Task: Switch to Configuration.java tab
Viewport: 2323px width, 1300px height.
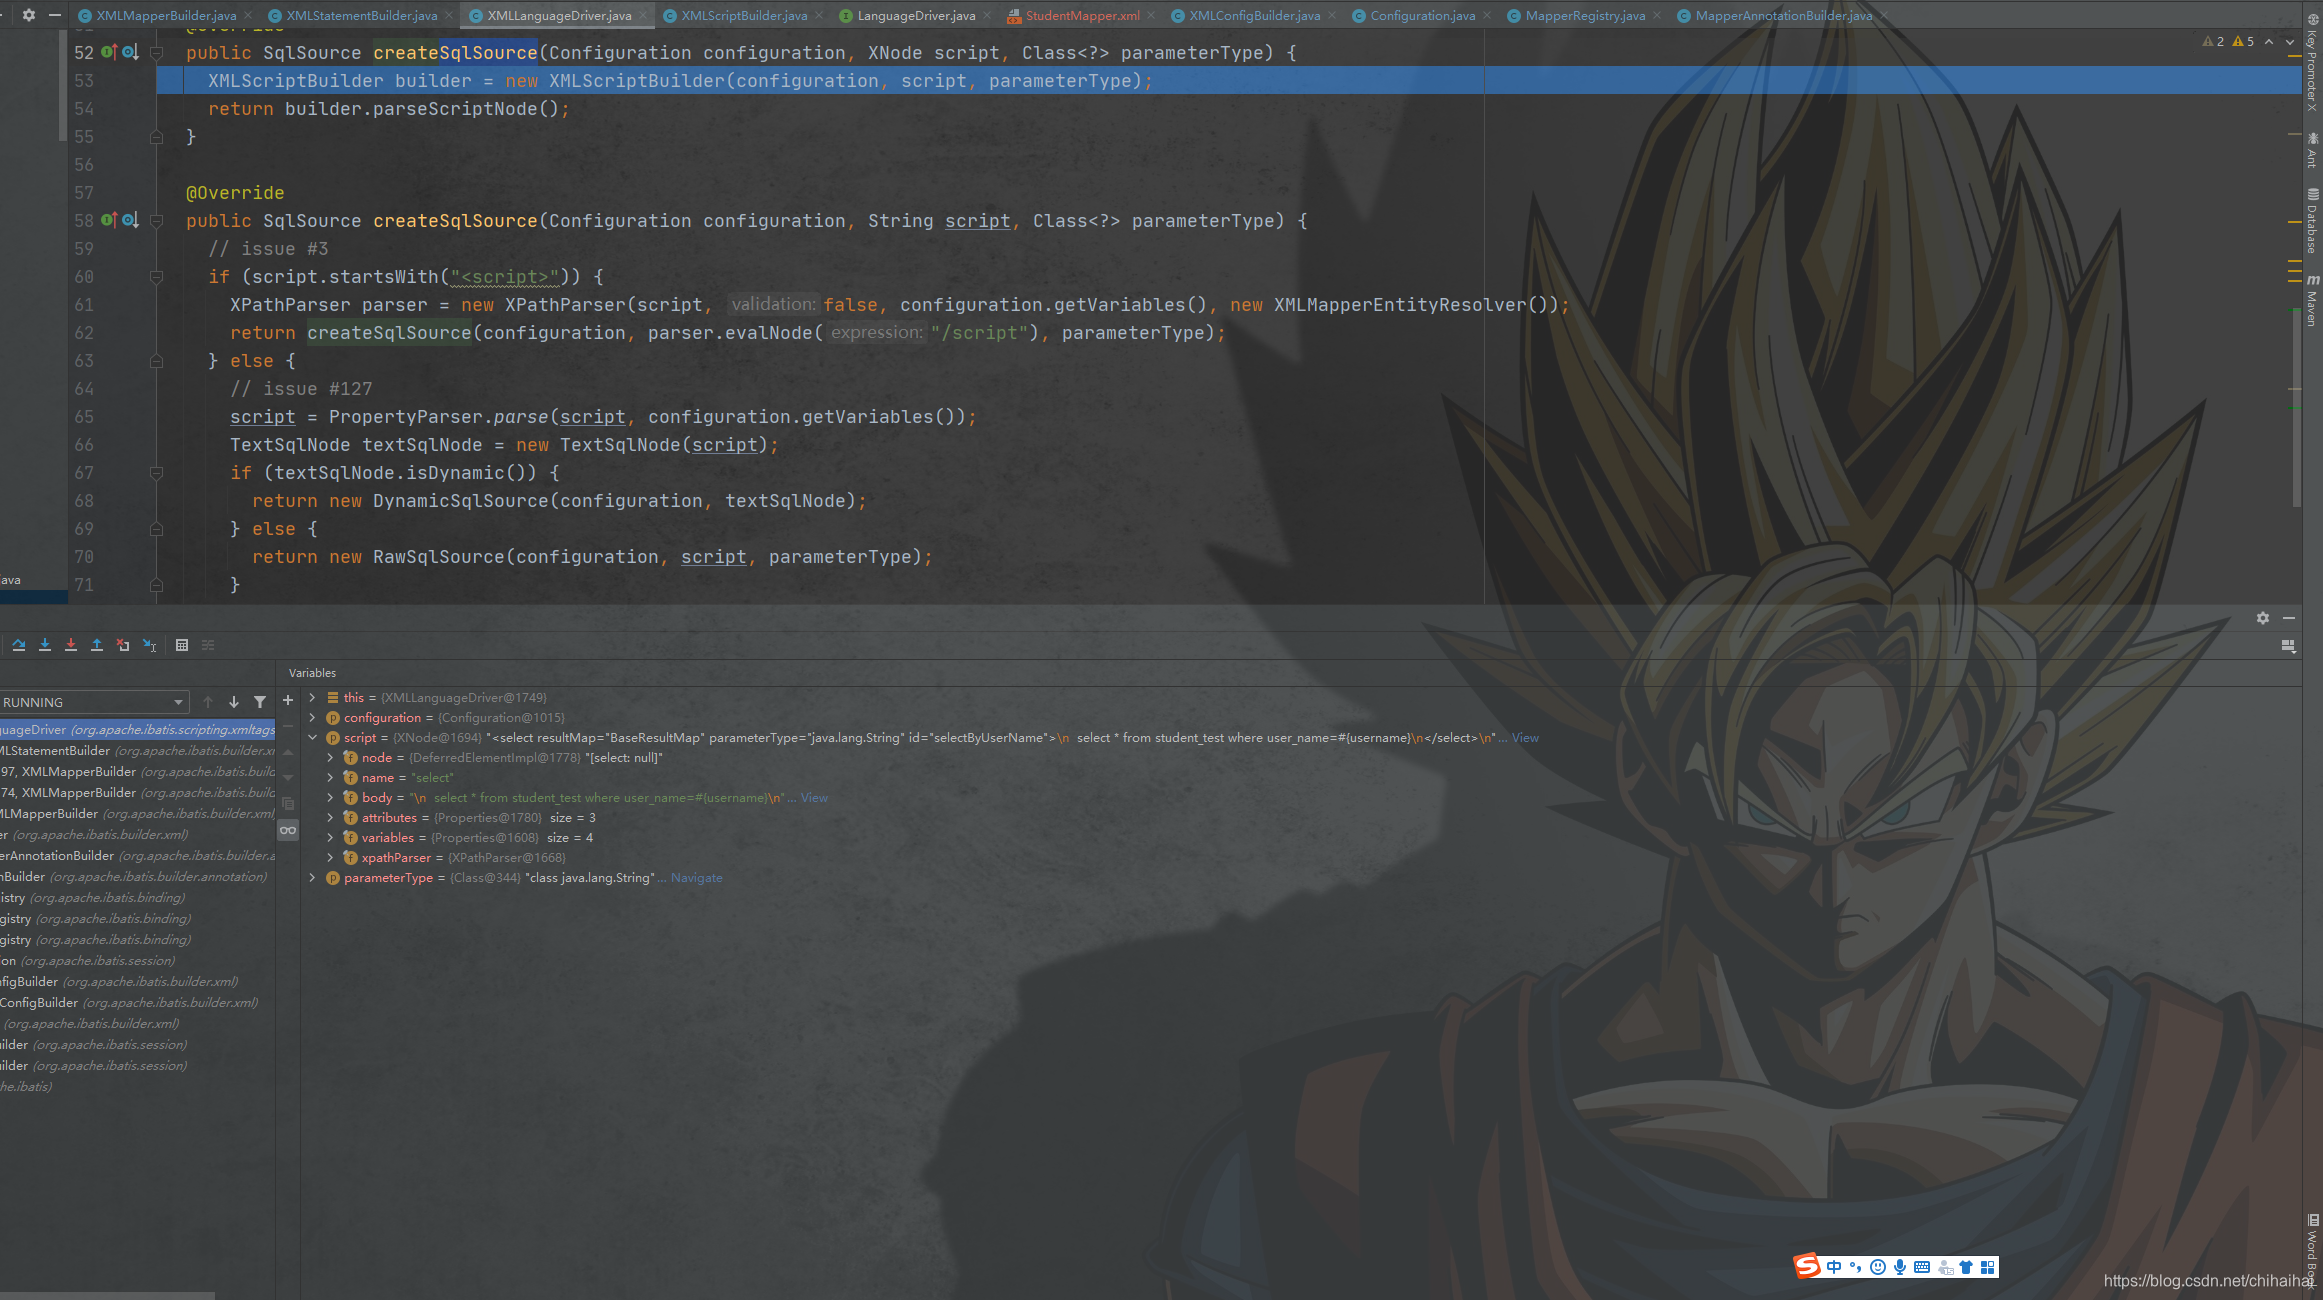Action: 1421,15
